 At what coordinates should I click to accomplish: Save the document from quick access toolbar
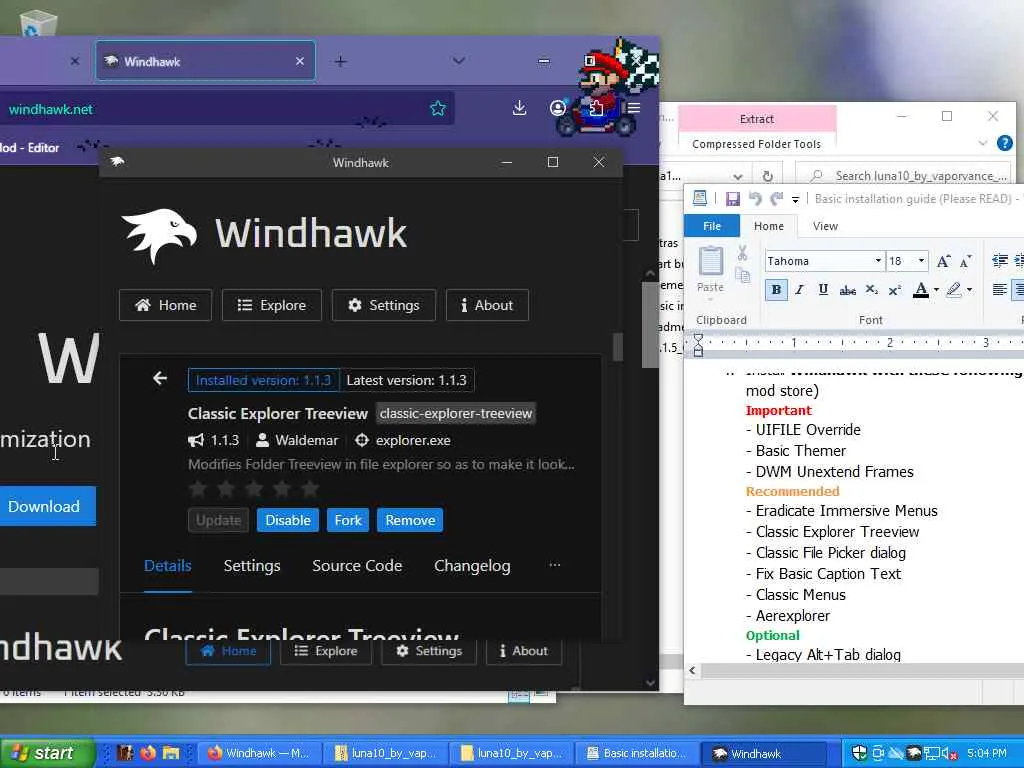pyautogui.click(x=732, y=199)
